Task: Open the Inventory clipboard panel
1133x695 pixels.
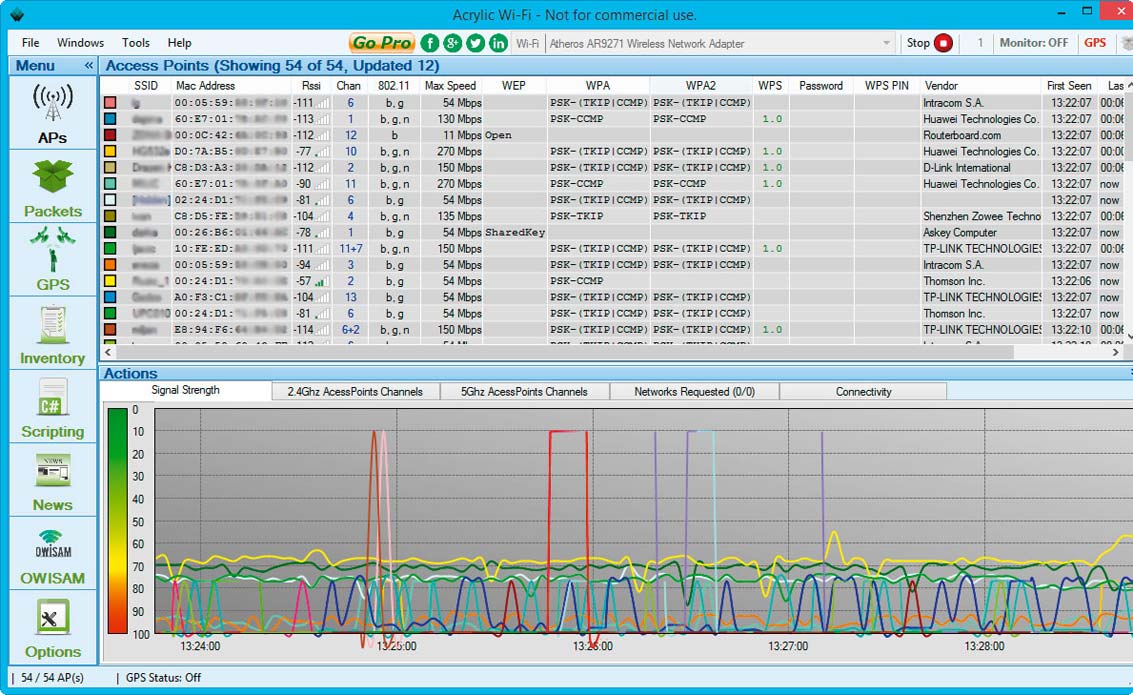Action: [x=53, y=334]
